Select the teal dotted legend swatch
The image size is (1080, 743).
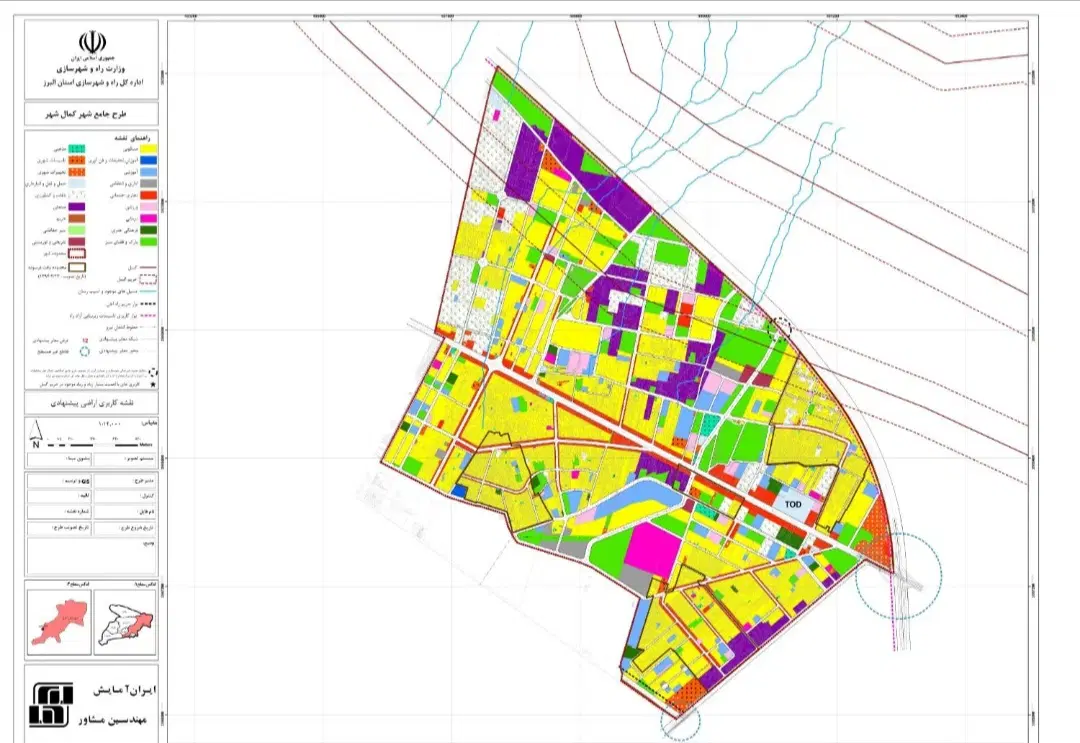click(76, 149)
